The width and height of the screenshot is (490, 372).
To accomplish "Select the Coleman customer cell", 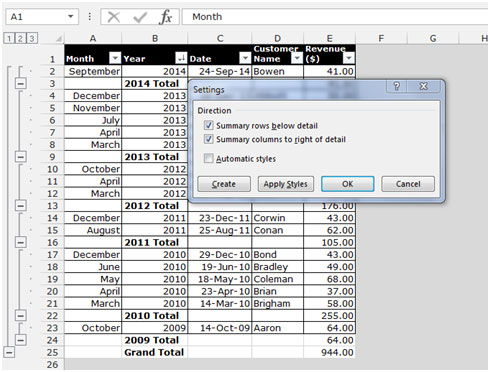I will tap(278, 279).
